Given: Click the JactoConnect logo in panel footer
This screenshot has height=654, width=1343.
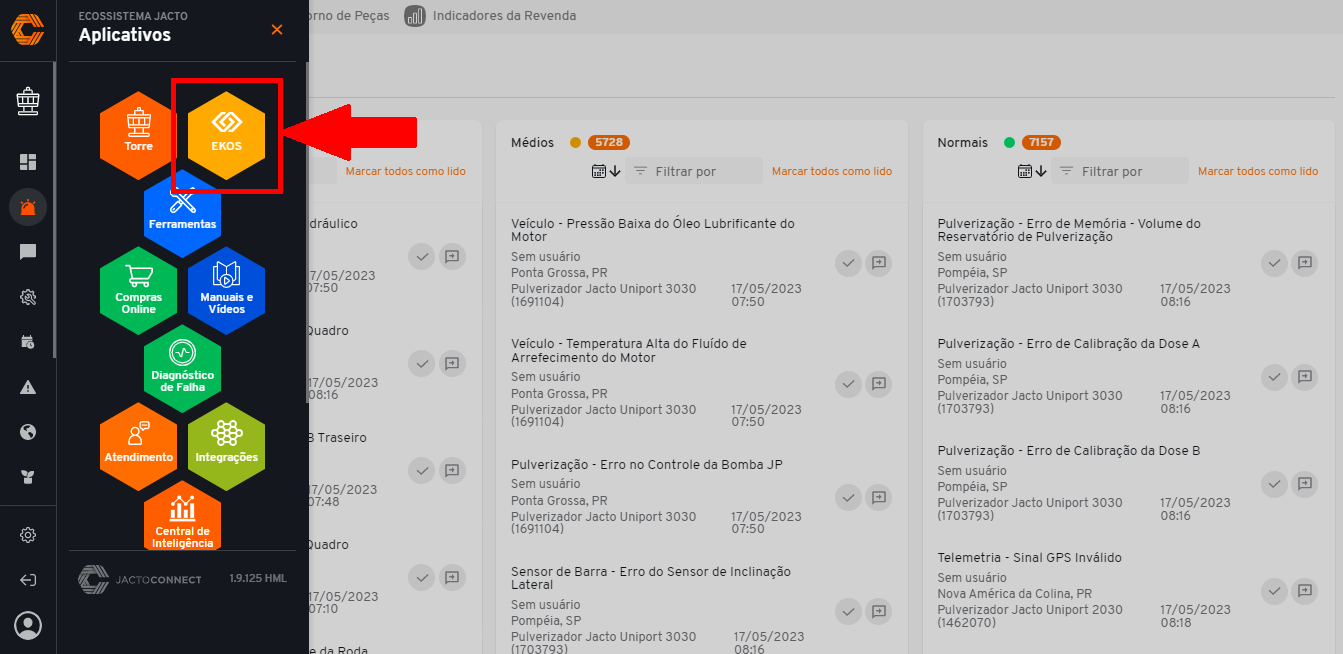Looking at the screenshot, I should click(140, 580).
